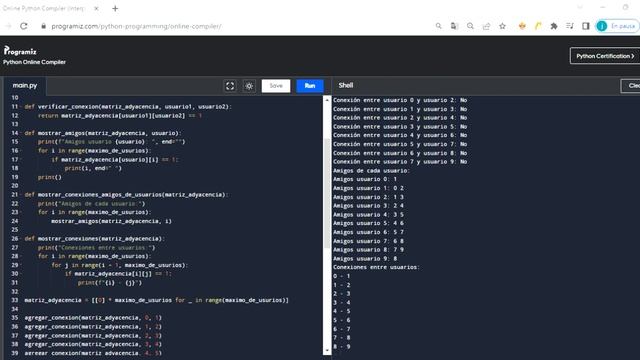Screen dimensions: 640x360
Task: Open Python Certification link
Action: [x=605, y=56]
